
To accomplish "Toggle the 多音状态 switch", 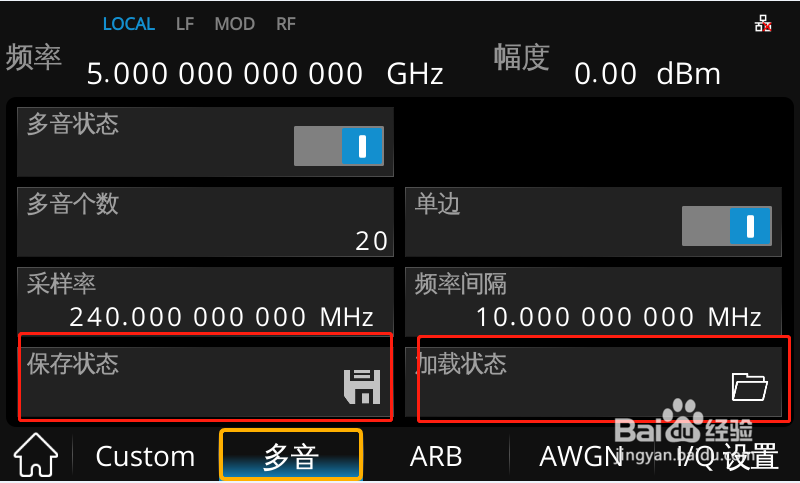I will 339,146.
